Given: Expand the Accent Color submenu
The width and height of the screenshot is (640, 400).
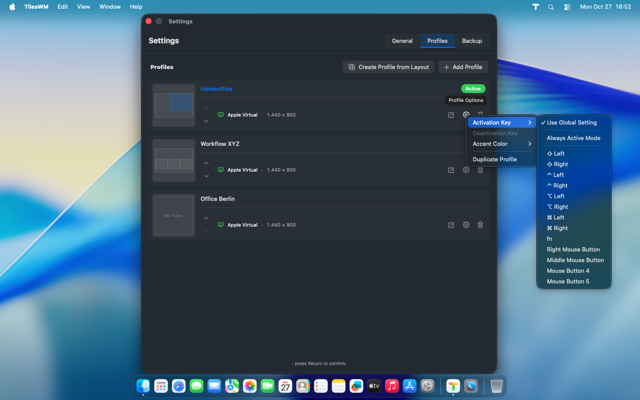Looking at the screenshot, I should (501, 144).
